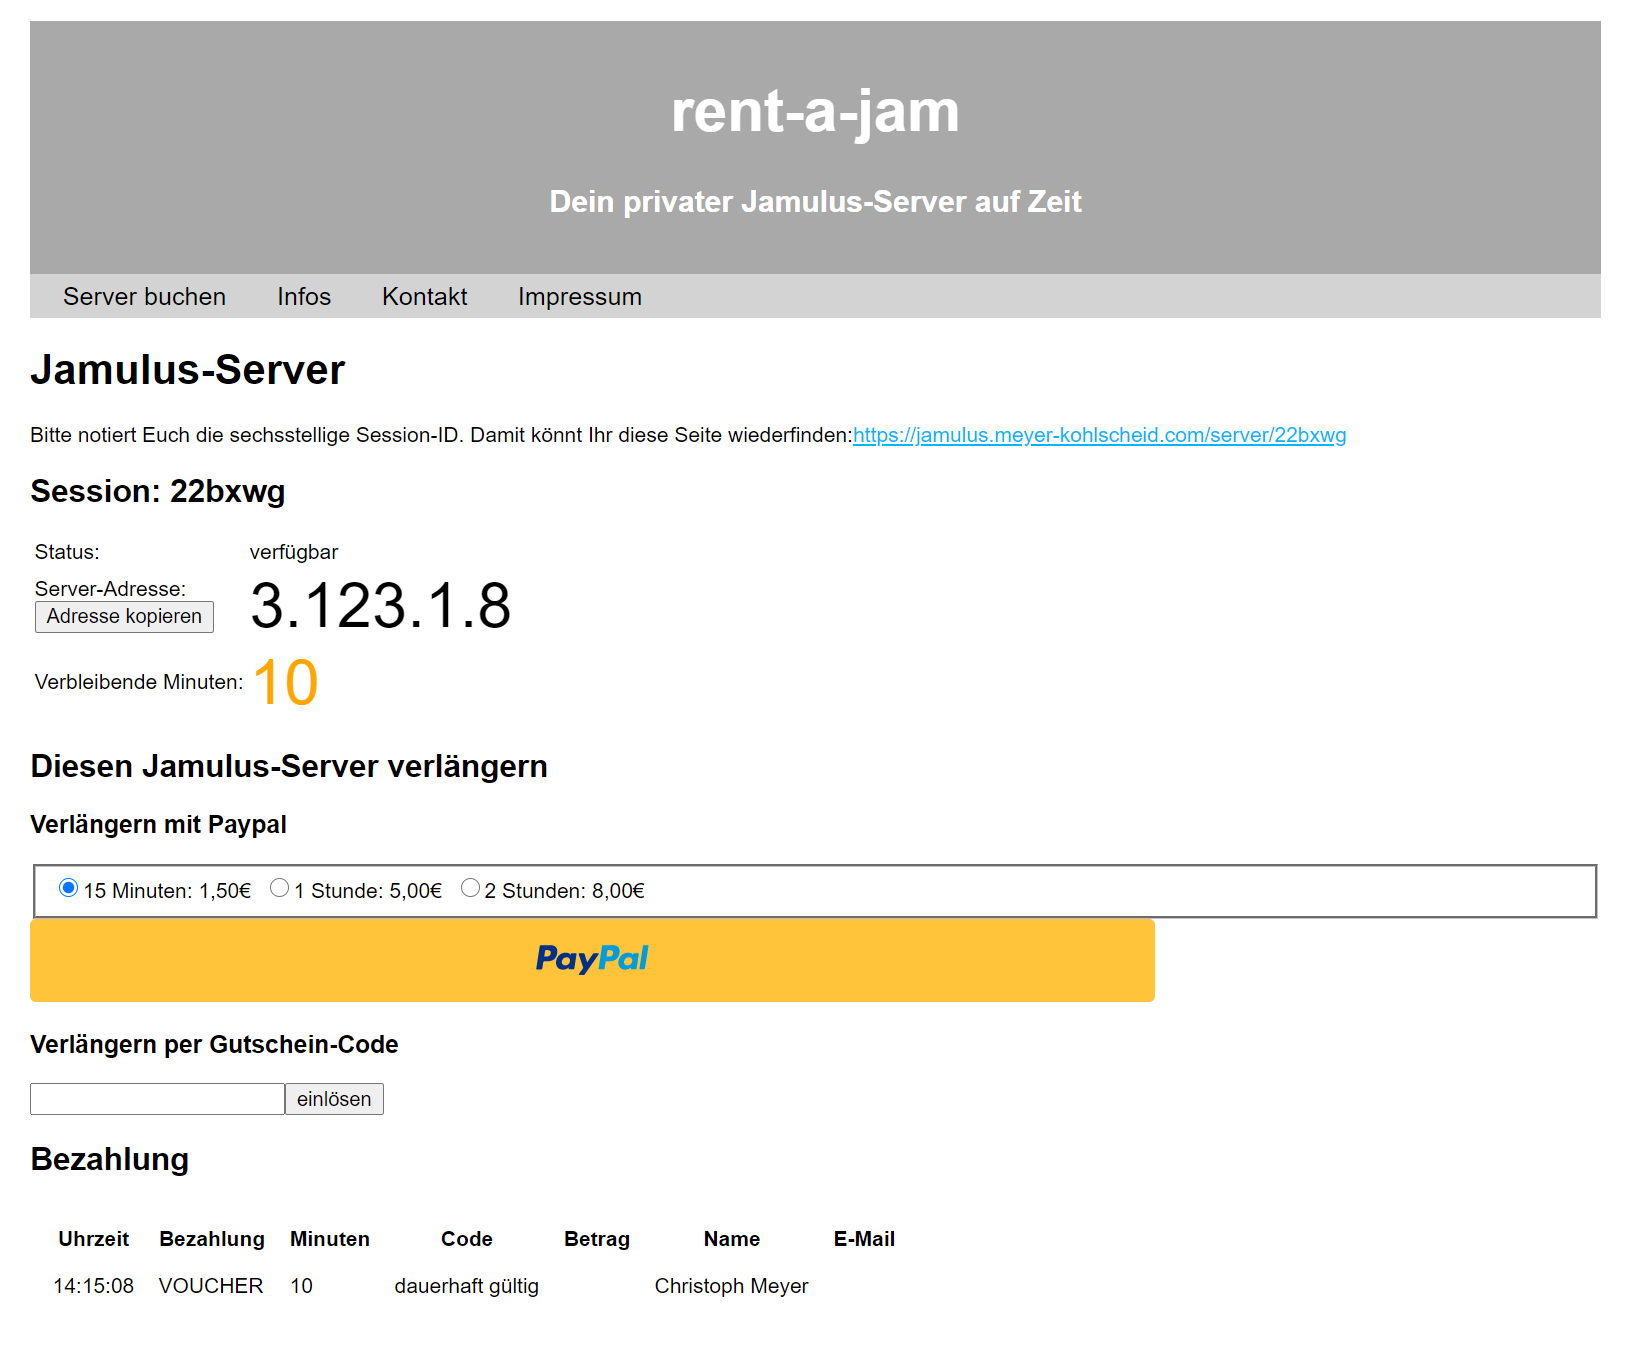Follow the jamulus.meyer-kohlscheid.com session link
The height and width of the screenshot is (1348, 1639).
(x=1098, y=435)
